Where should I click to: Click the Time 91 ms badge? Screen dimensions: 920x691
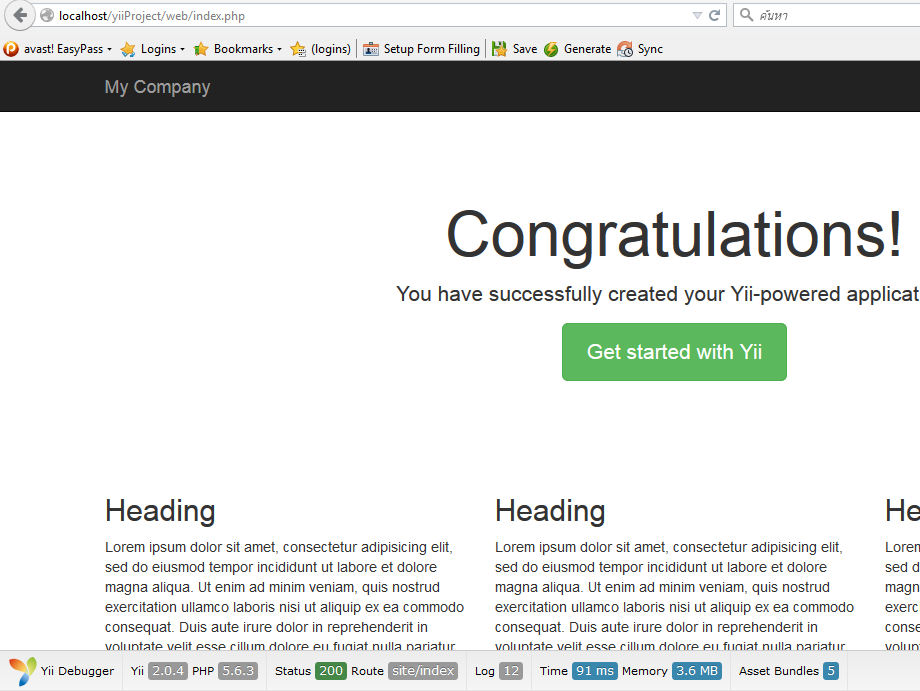pyautogui.click(x=594, y=670)
